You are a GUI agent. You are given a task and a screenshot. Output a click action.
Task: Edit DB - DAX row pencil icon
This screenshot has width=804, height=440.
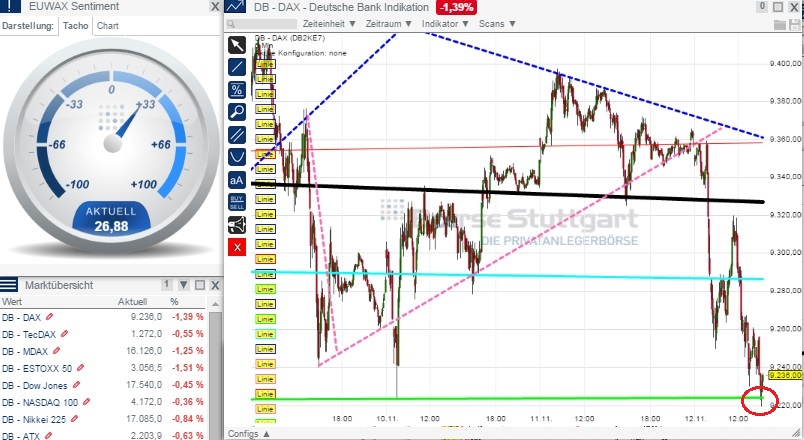tap(49, 317)
